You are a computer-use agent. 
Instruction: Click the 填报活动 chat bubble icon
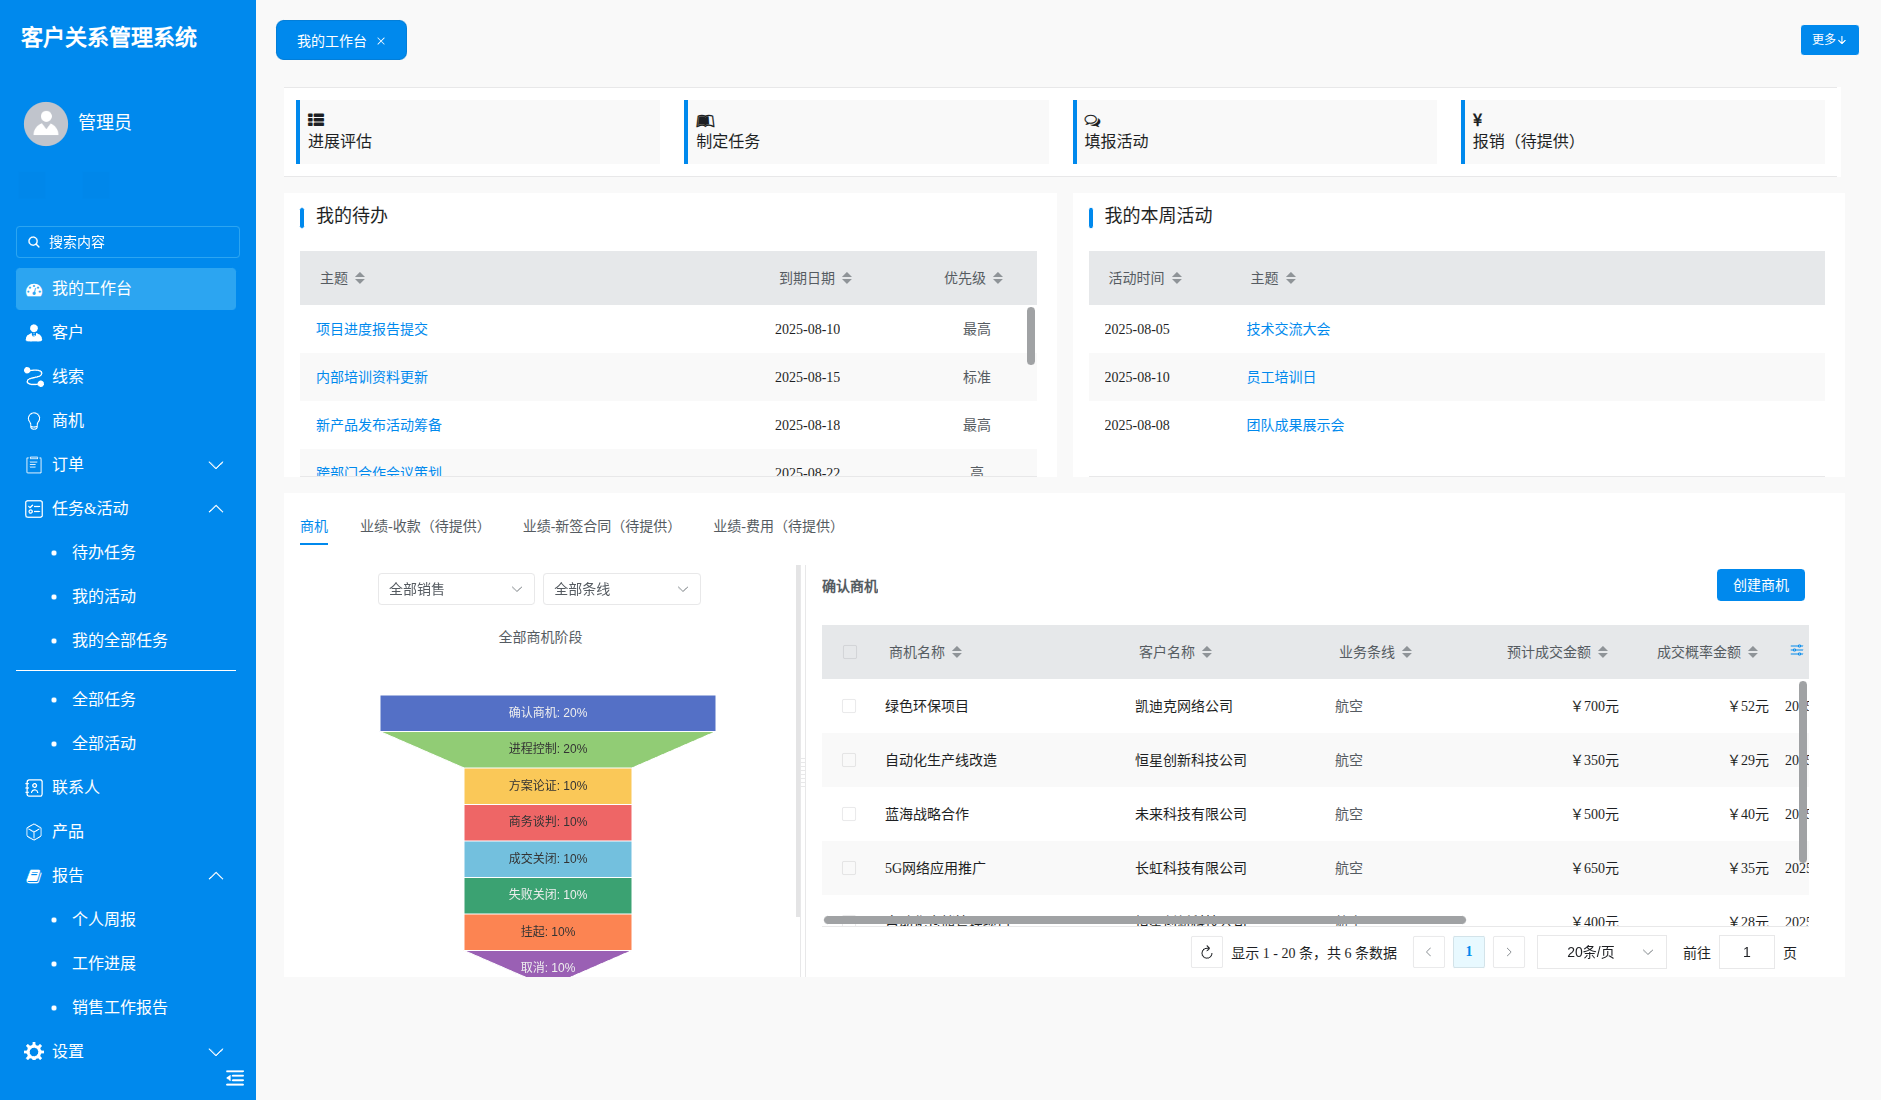[1093, 120]
